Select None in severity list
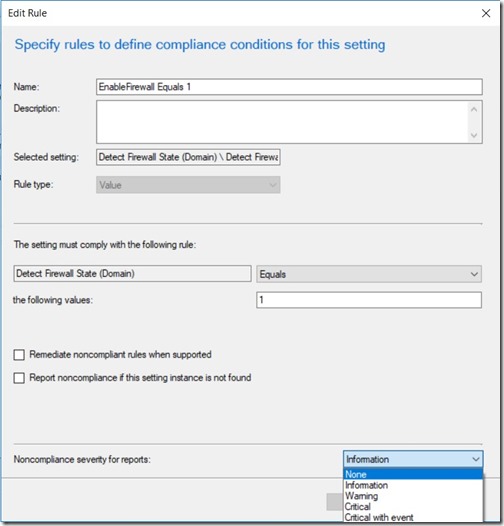 tap(413, 474)
